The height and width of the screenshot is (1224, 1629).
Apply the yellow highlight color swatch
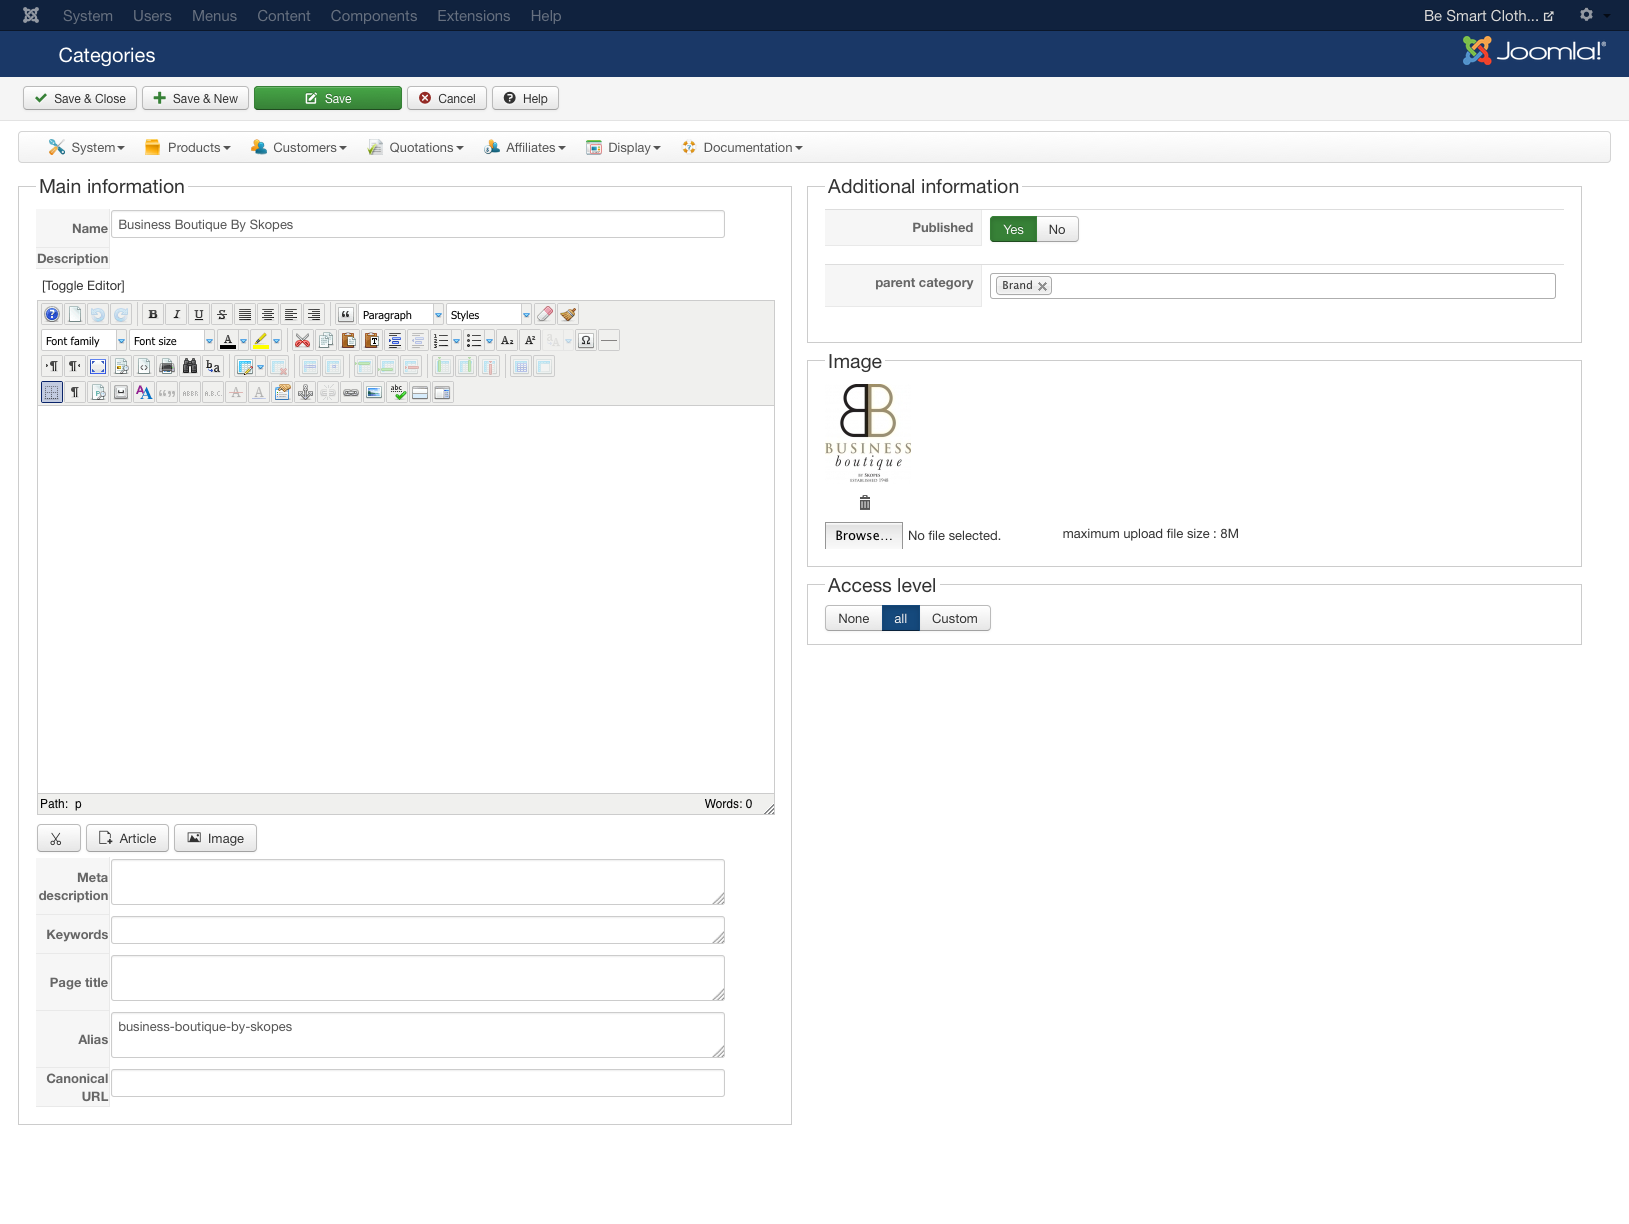pyautogui.click(x=261, y=341)
